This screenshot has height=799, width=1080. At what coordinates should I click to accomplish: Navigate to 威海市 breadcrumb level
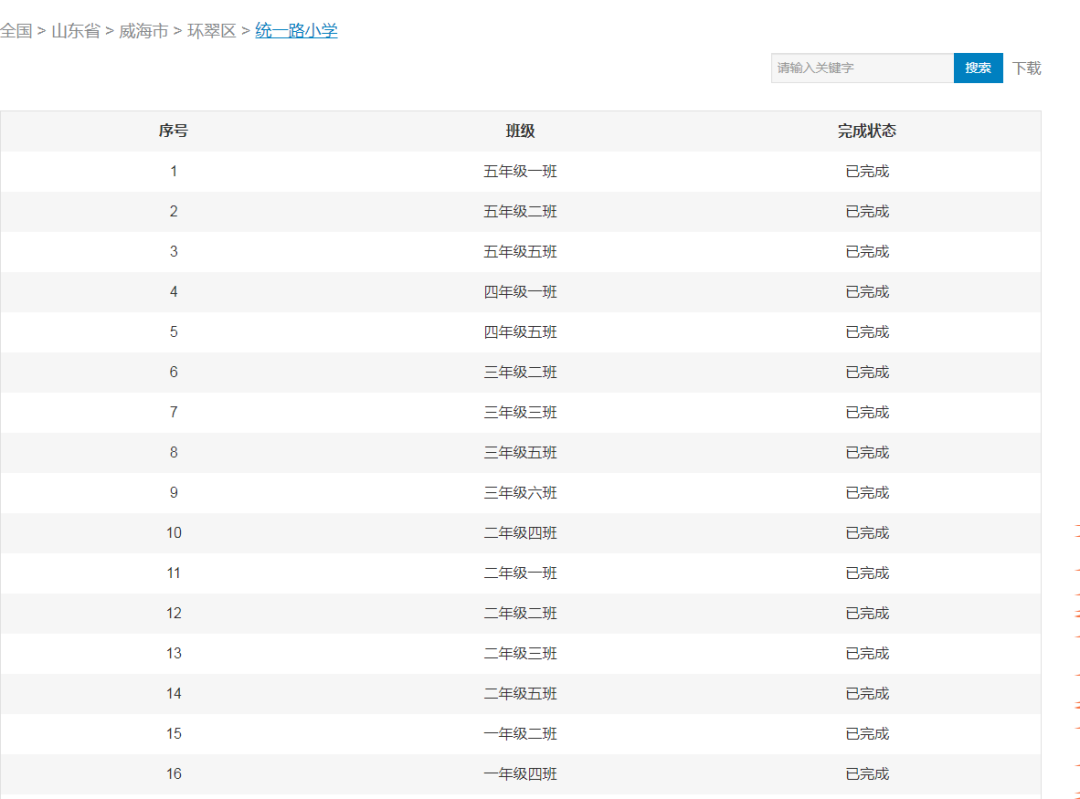143,31
